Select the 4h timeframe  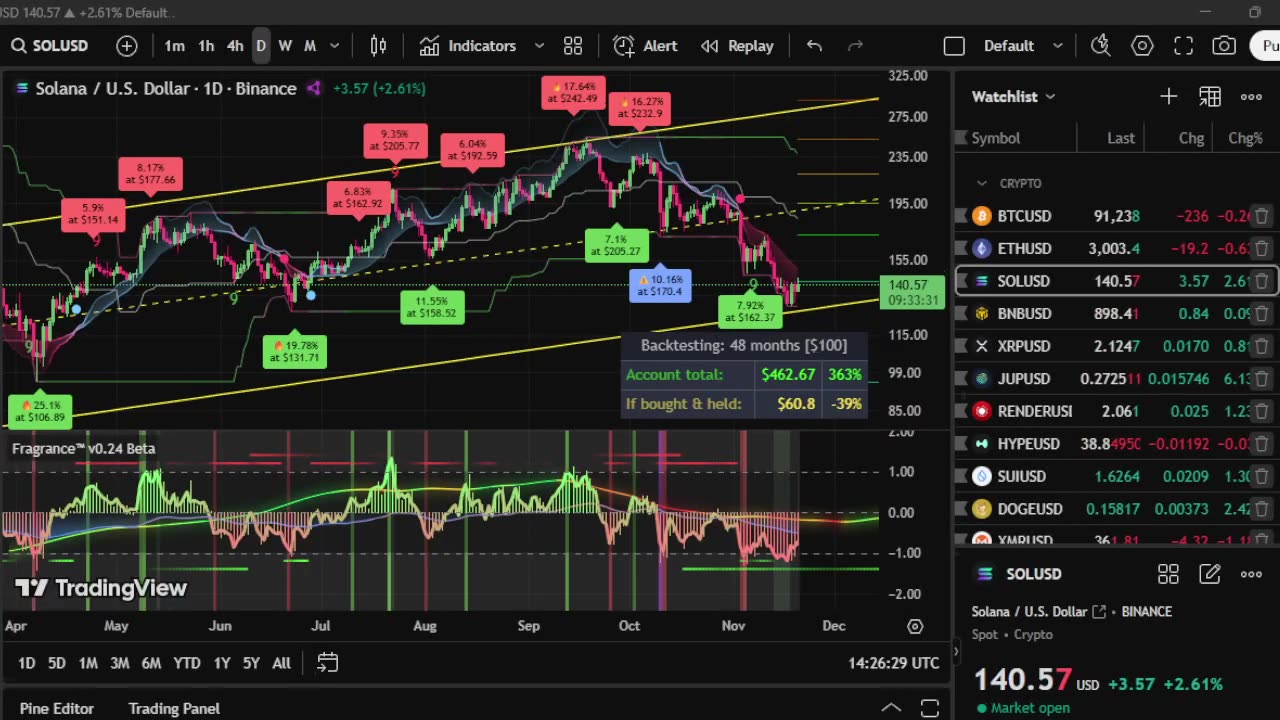(x=235, y=46)
